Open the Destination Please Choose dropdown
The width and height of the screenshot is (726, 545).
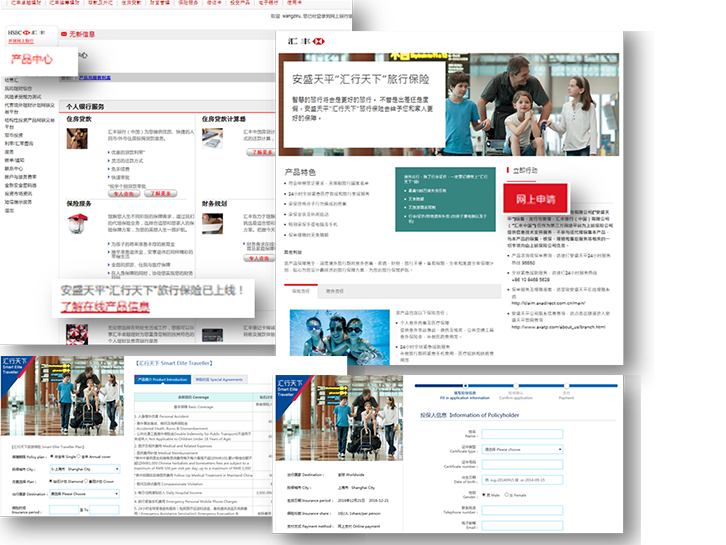[85, 494]
